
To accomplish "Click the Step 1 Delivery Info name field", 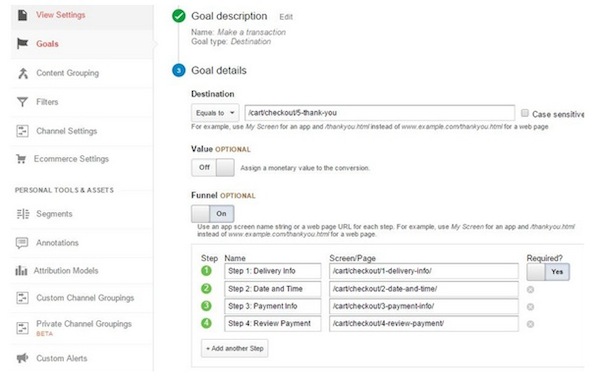I will 273,271.
